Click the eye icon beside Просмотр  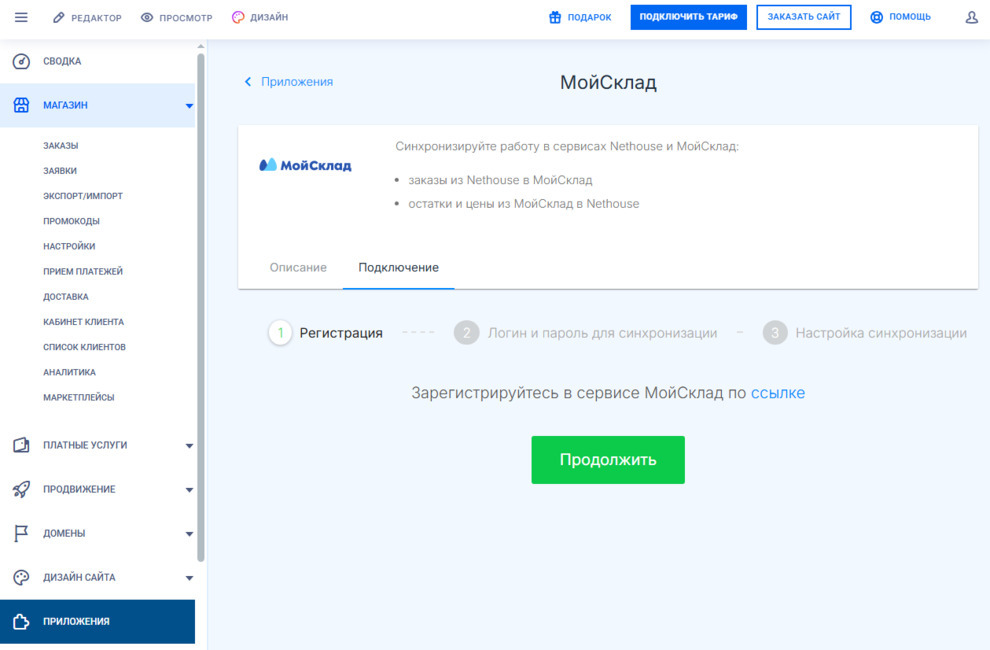(x=146, y=18)
